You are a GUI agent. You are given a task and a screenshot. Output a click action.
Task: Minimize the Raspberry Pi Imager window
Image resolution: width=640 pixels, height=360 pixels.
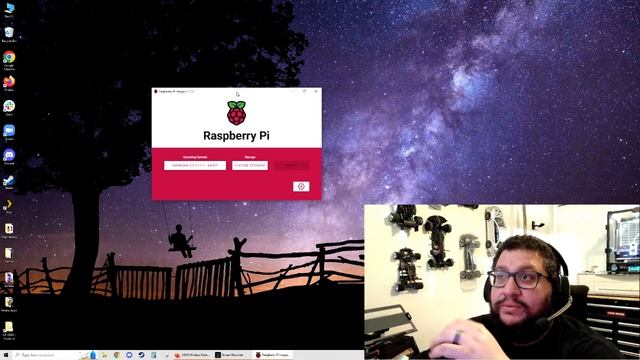293,91
